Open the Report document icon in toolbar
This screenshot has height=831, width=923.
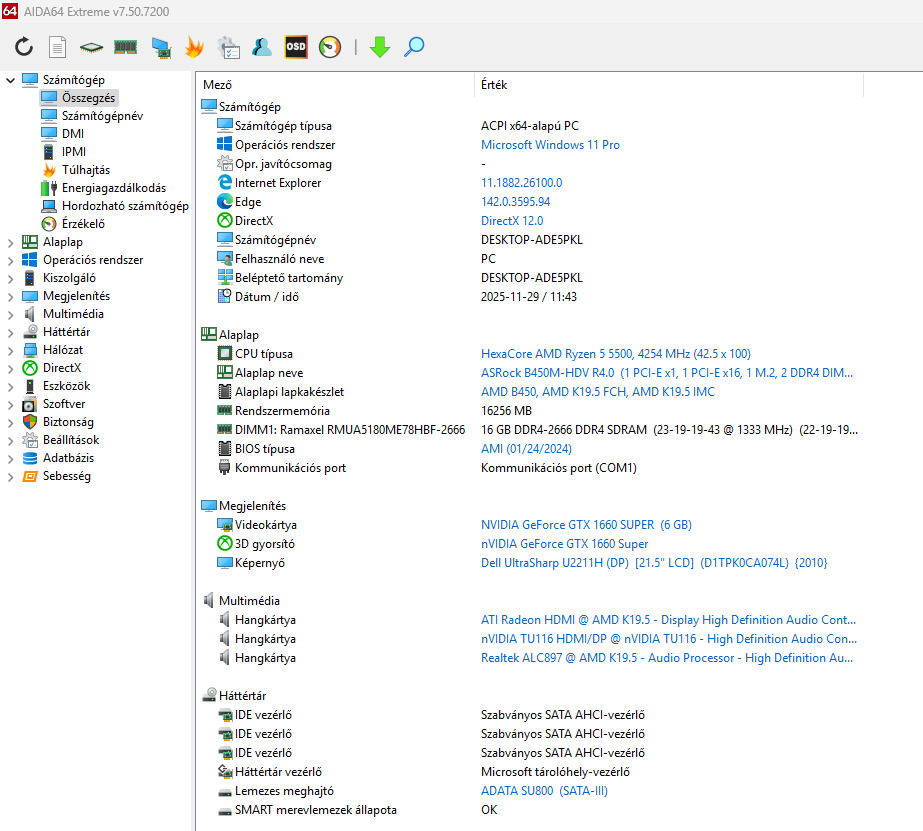pos(57,46)
